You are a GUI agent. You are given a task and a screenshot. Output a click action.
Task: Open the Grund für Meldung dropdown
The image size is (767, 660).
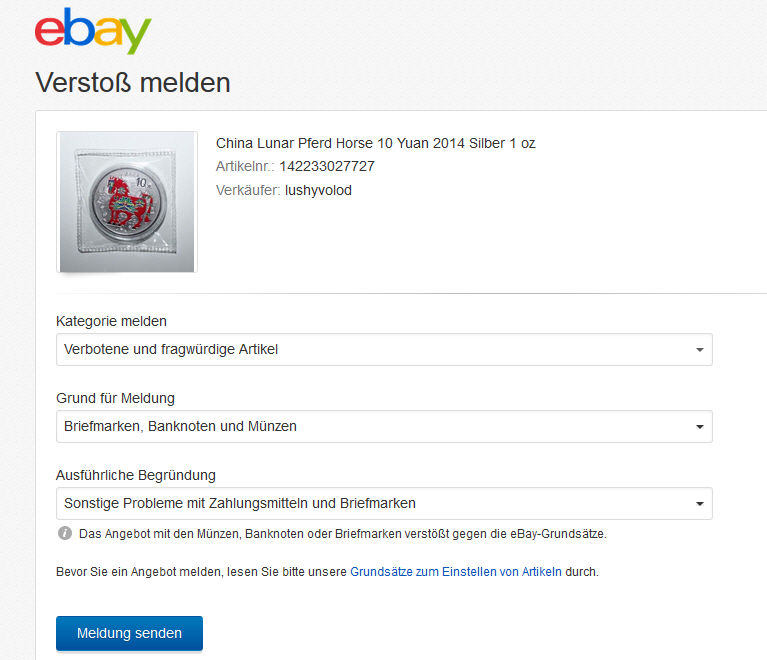(x=383, y=426)
